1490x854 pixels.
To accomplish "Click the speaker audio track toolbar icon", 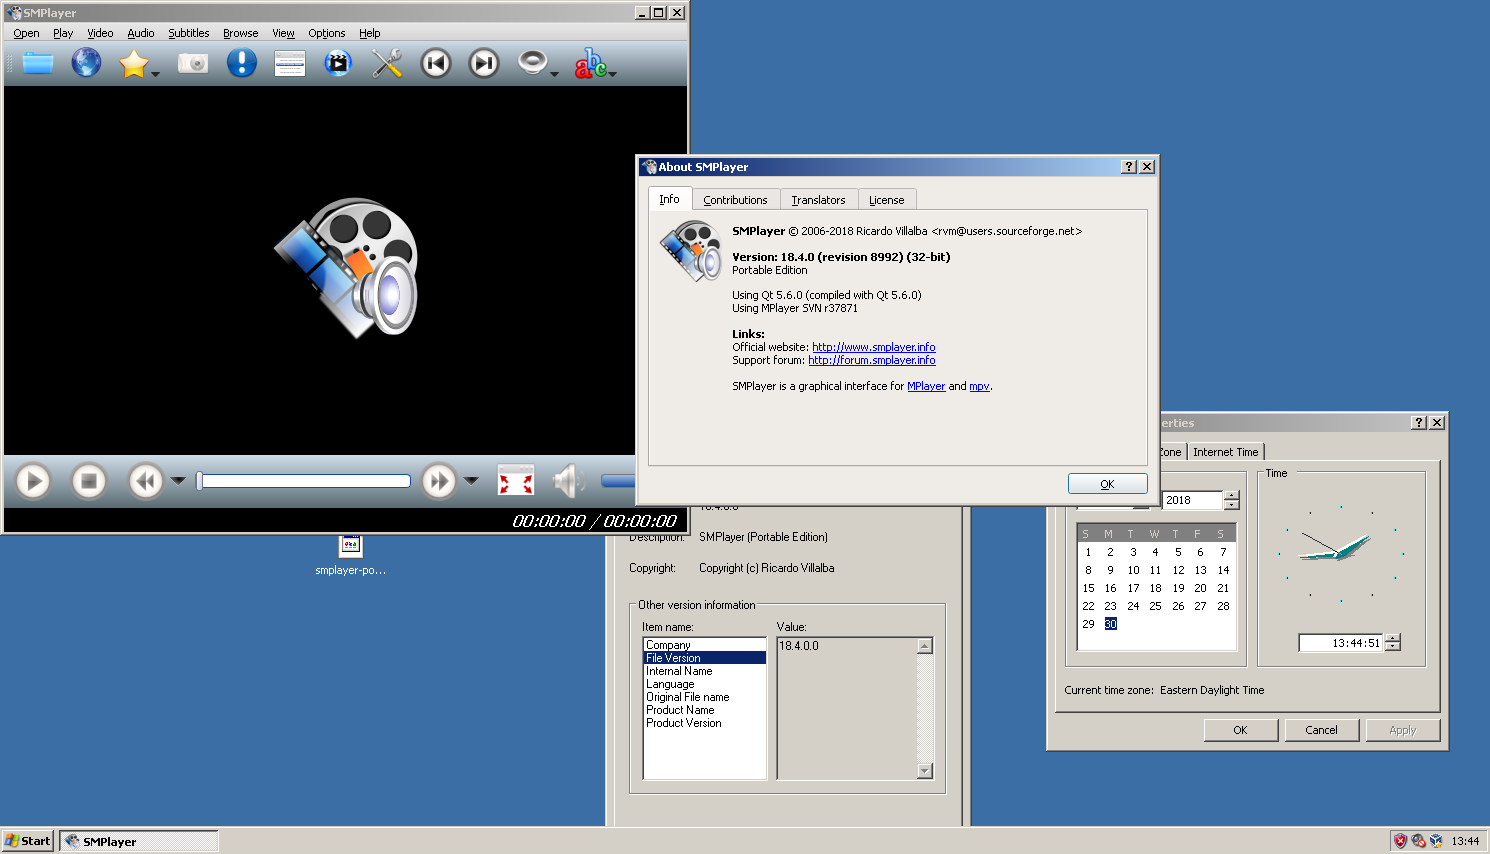I will pos(532,63).
